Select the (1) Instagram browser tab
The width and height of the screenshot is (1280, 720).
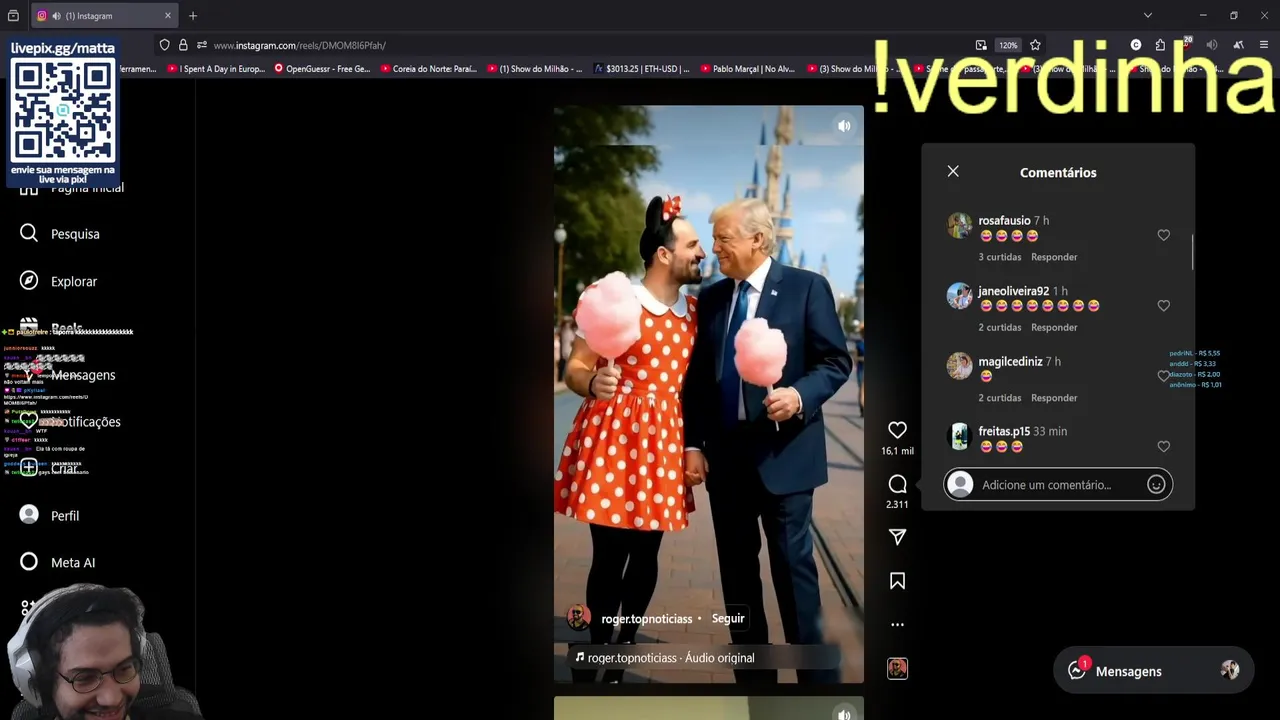(103, 15)
